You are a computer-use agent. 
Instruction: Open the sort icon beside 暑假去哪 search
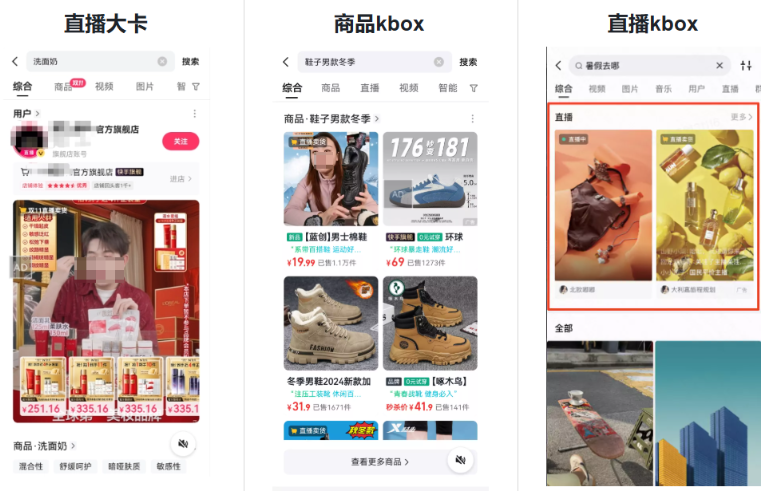[745, 66]
